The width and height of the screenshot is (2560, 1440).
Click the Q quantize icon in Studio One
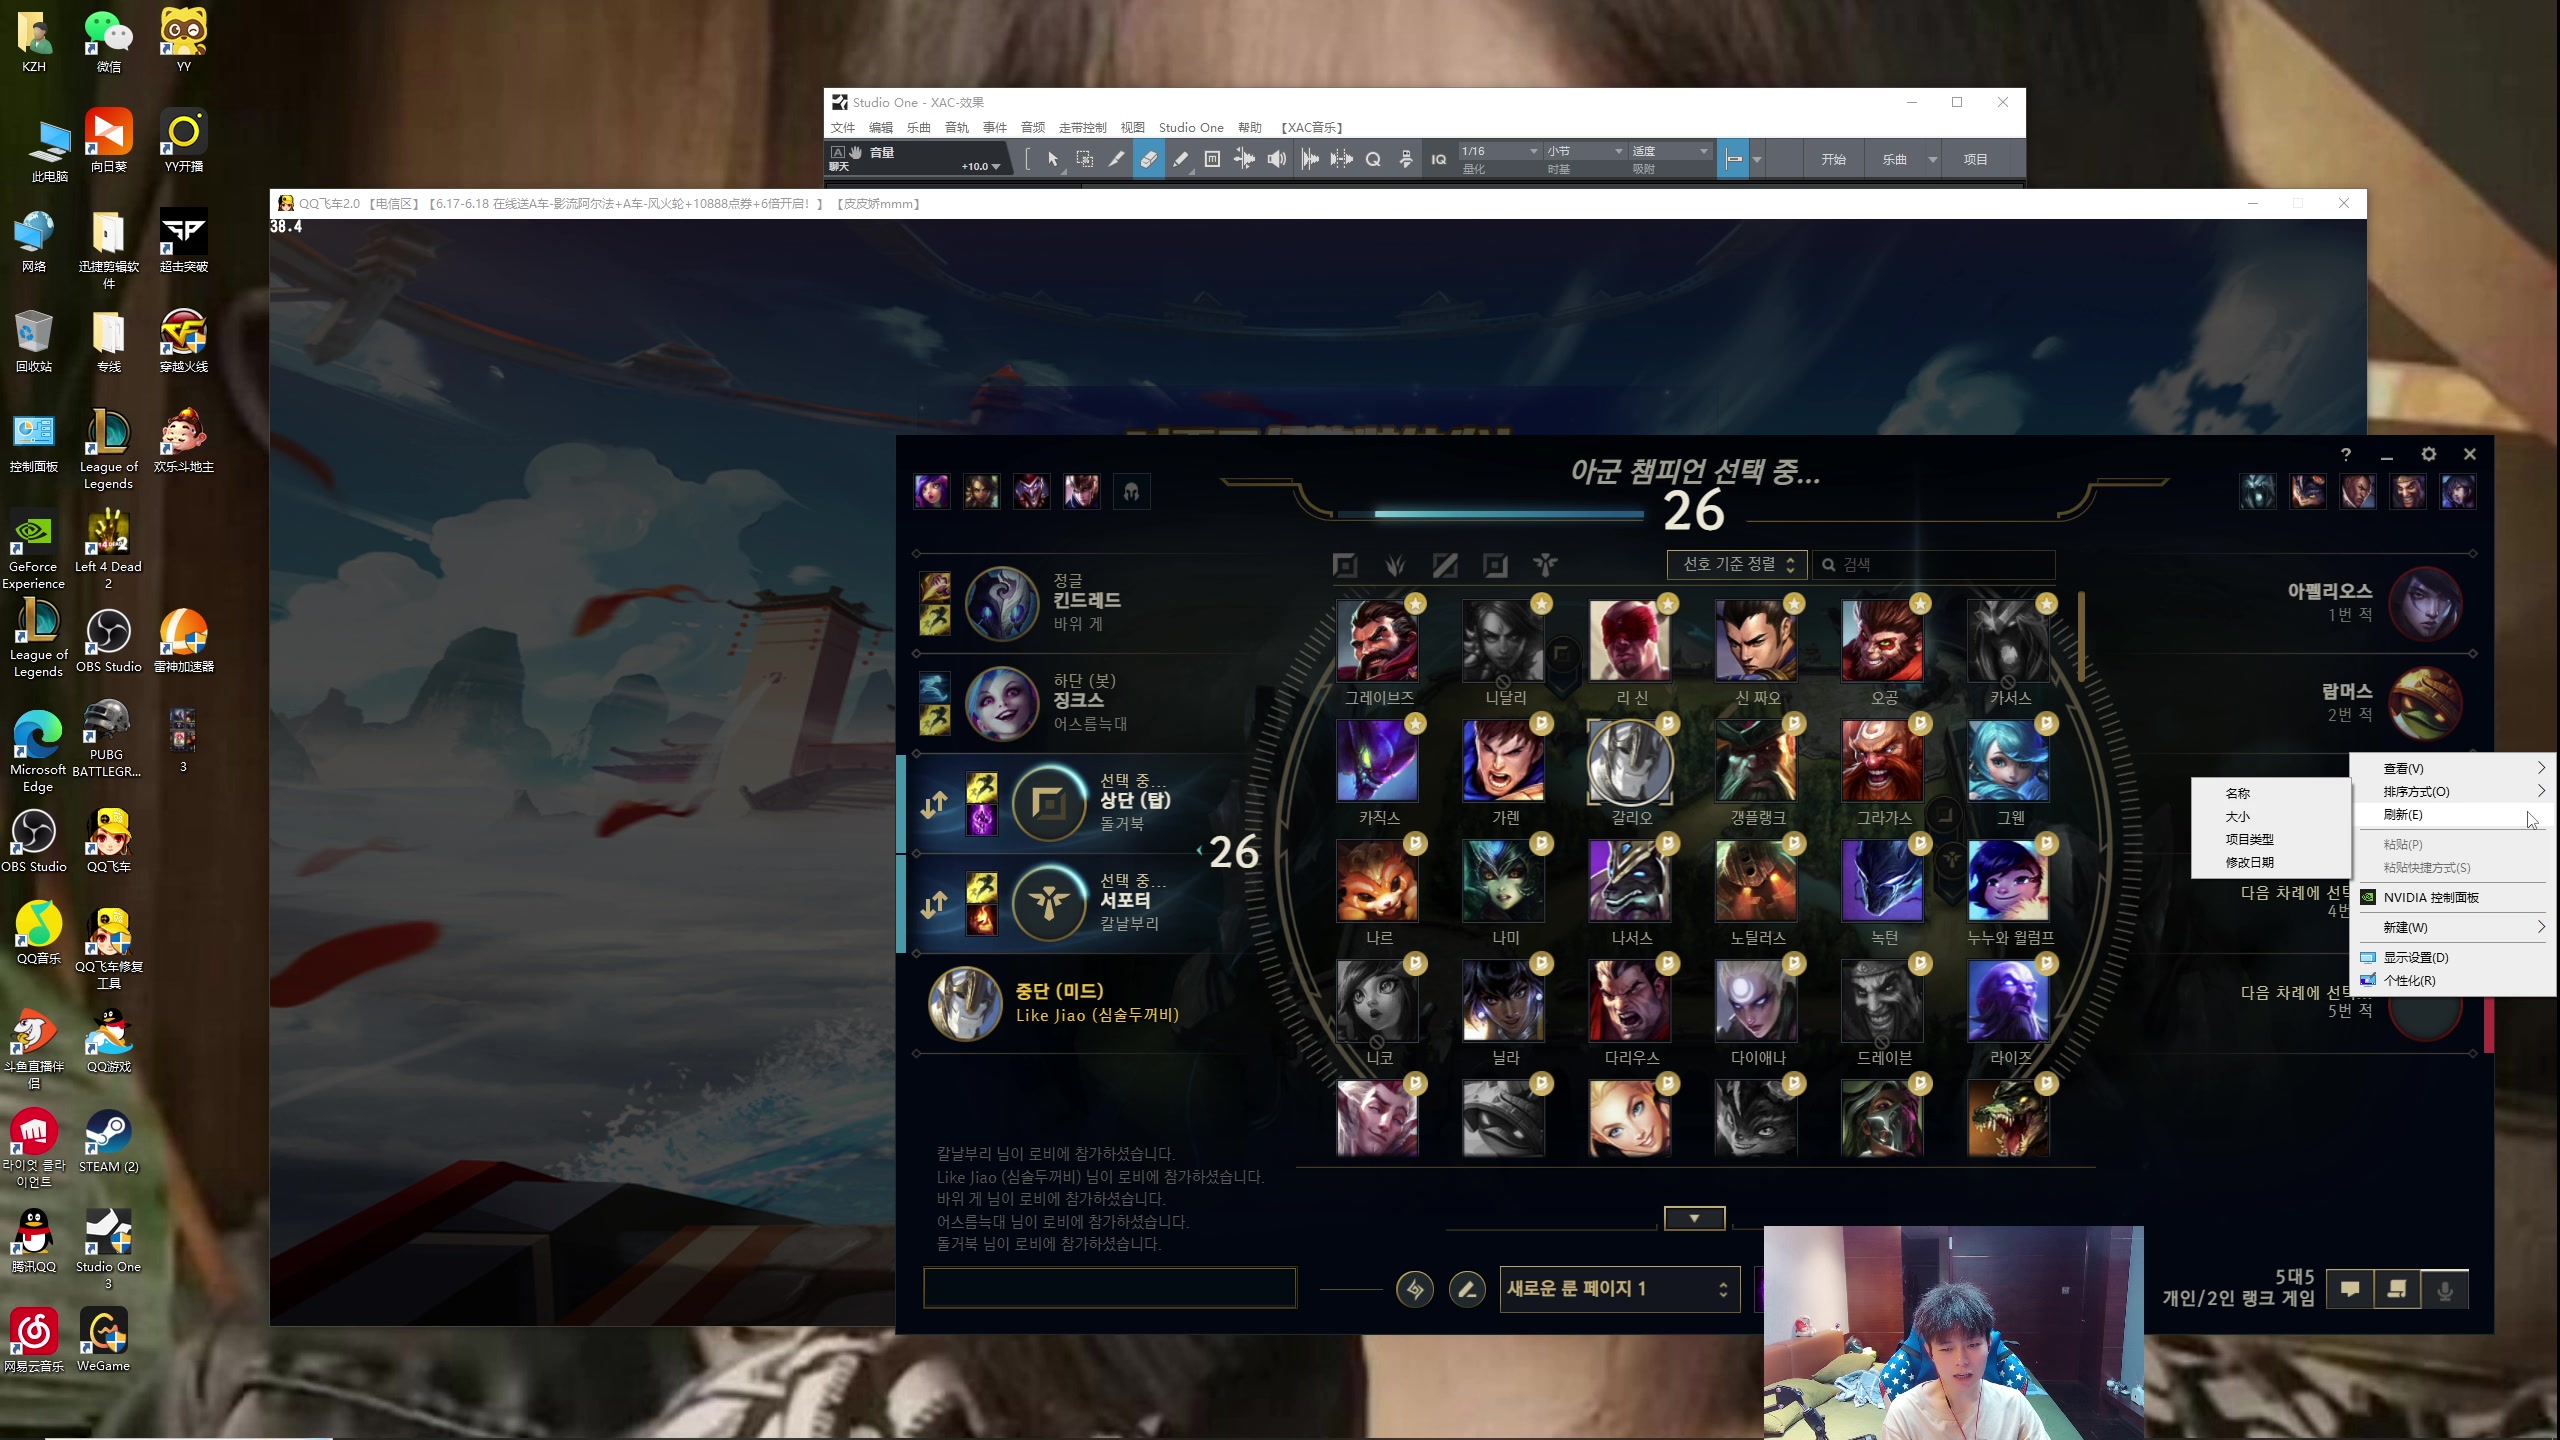point(1373,159)
